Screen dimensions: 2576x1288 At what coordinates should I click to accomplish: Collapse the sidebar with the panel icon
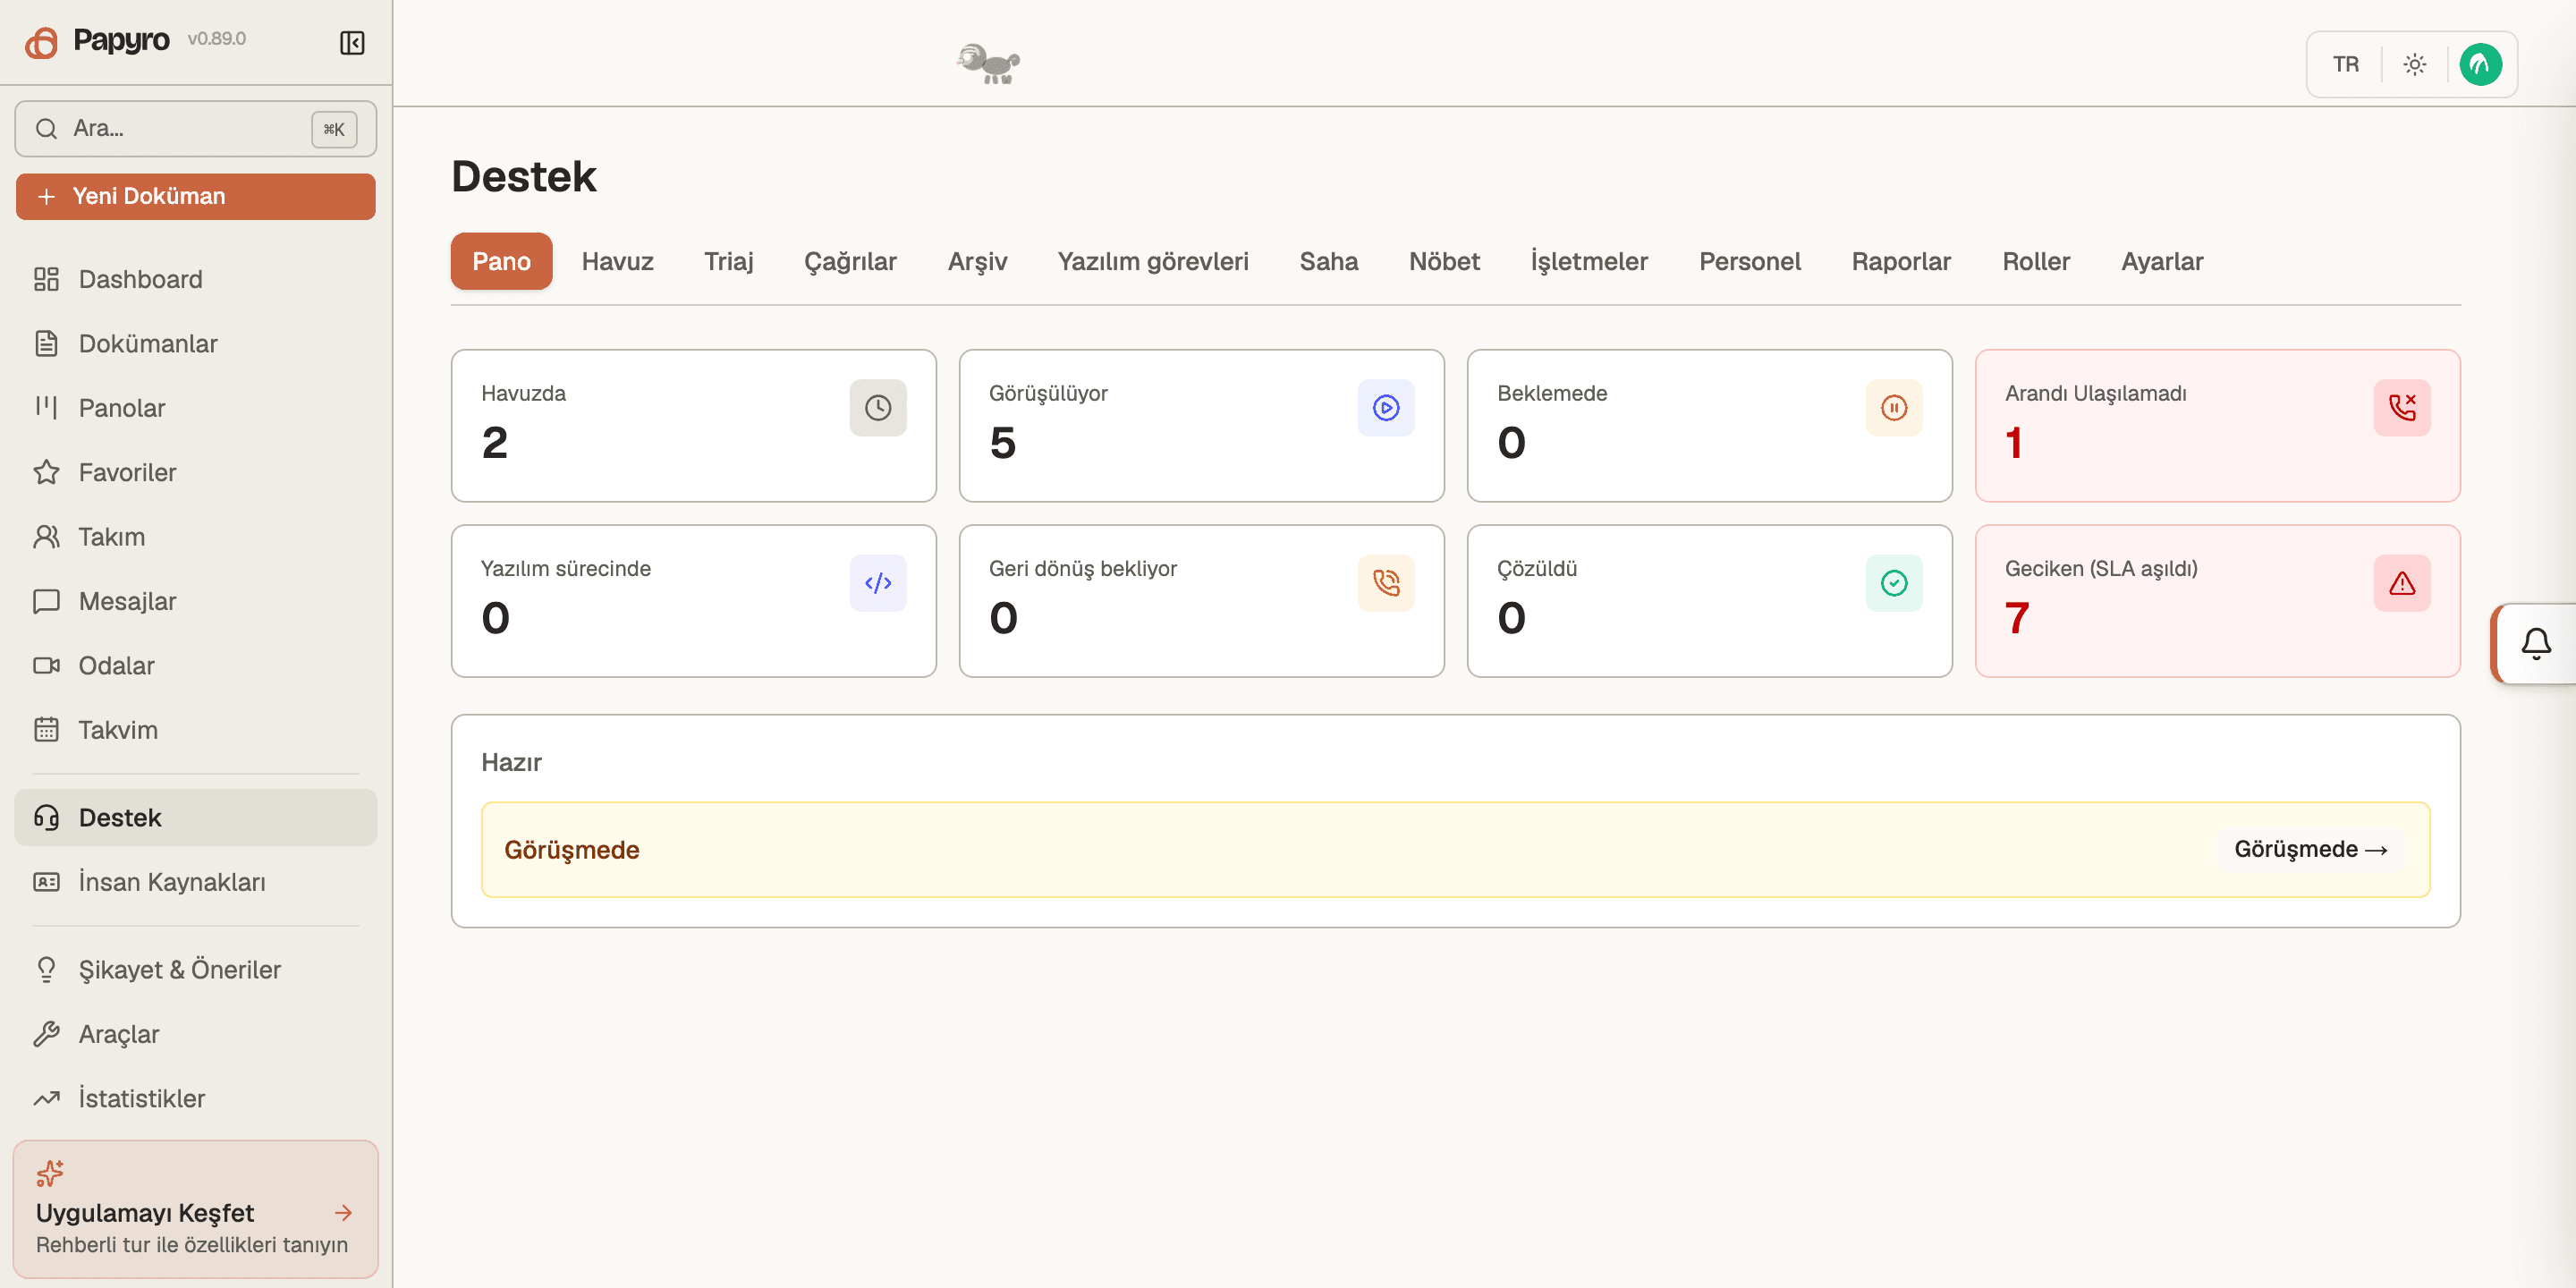coord(352,42)
